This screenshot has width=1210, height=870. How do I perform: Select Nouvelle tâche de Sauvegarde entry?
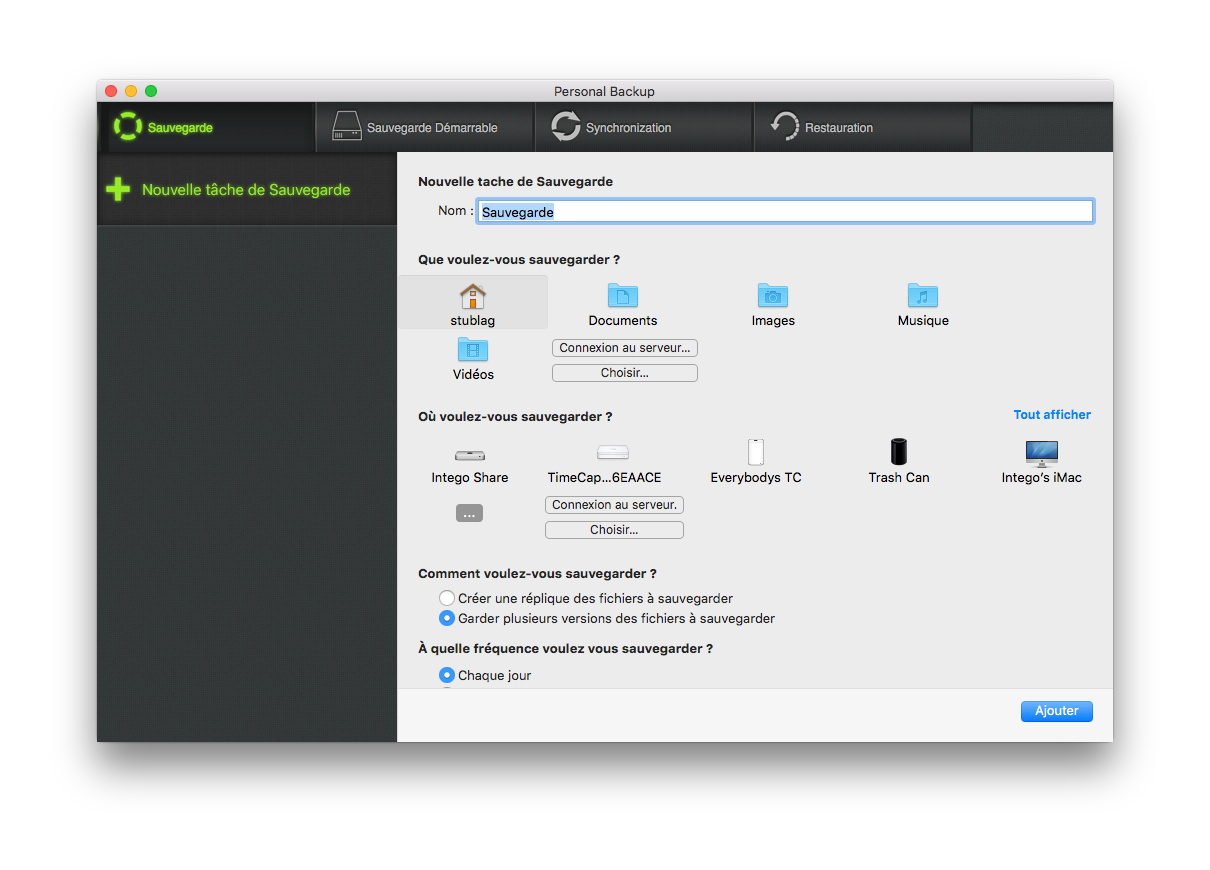(x=247, y=189)
